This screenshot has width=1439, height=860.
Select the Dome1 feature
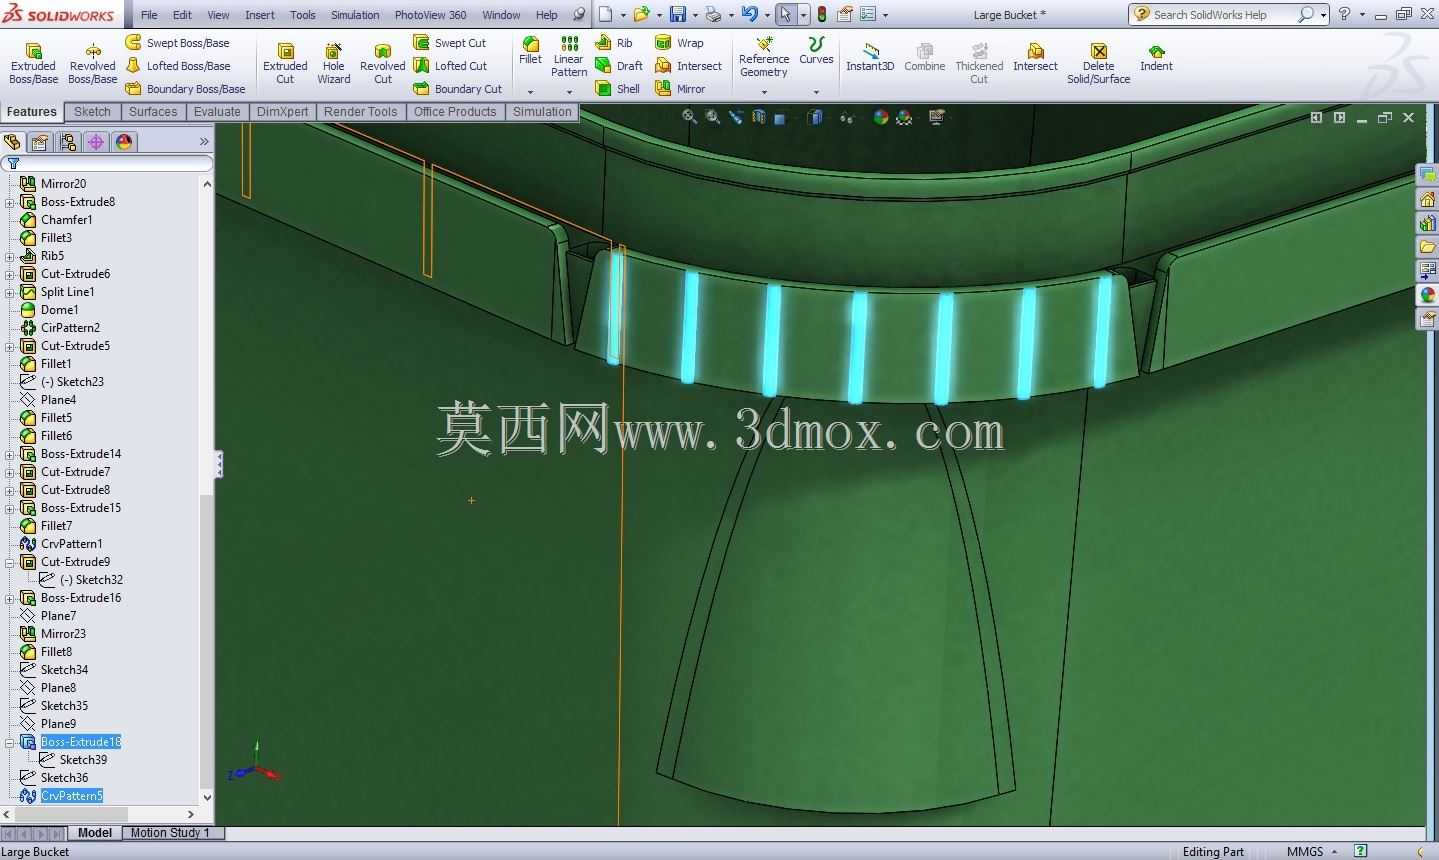(x=59, y=310)
